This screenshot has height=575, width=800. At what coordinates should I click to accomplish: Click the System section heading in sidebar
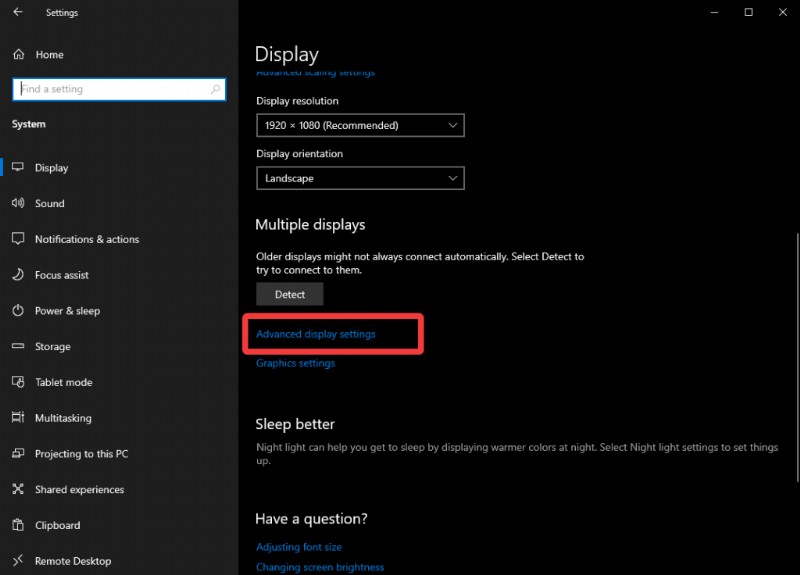pyautogui.click(x=29, y=124)
